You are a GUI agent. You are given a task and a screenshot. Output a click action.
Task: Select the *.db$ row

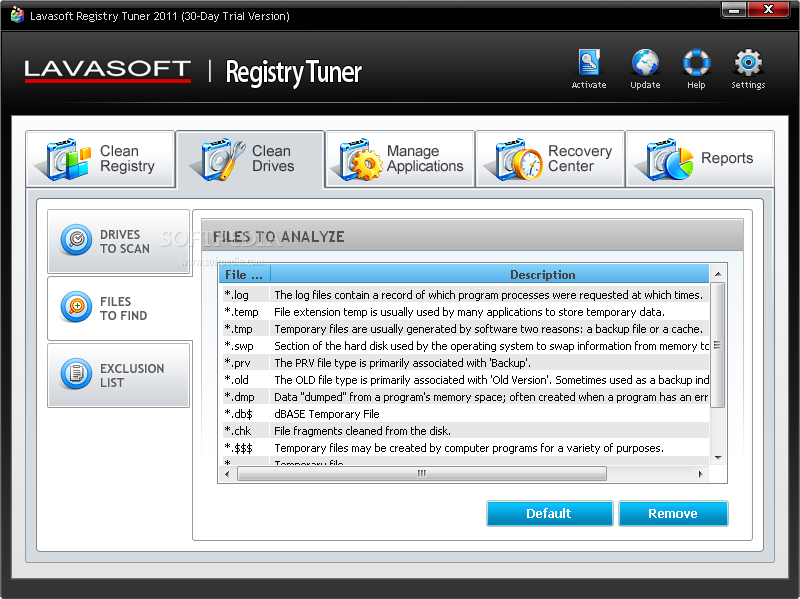(465, 414)
